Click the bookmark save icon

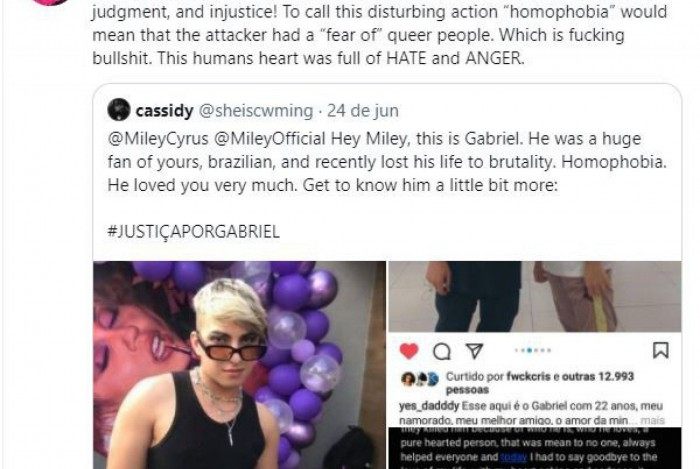point(660,350)
